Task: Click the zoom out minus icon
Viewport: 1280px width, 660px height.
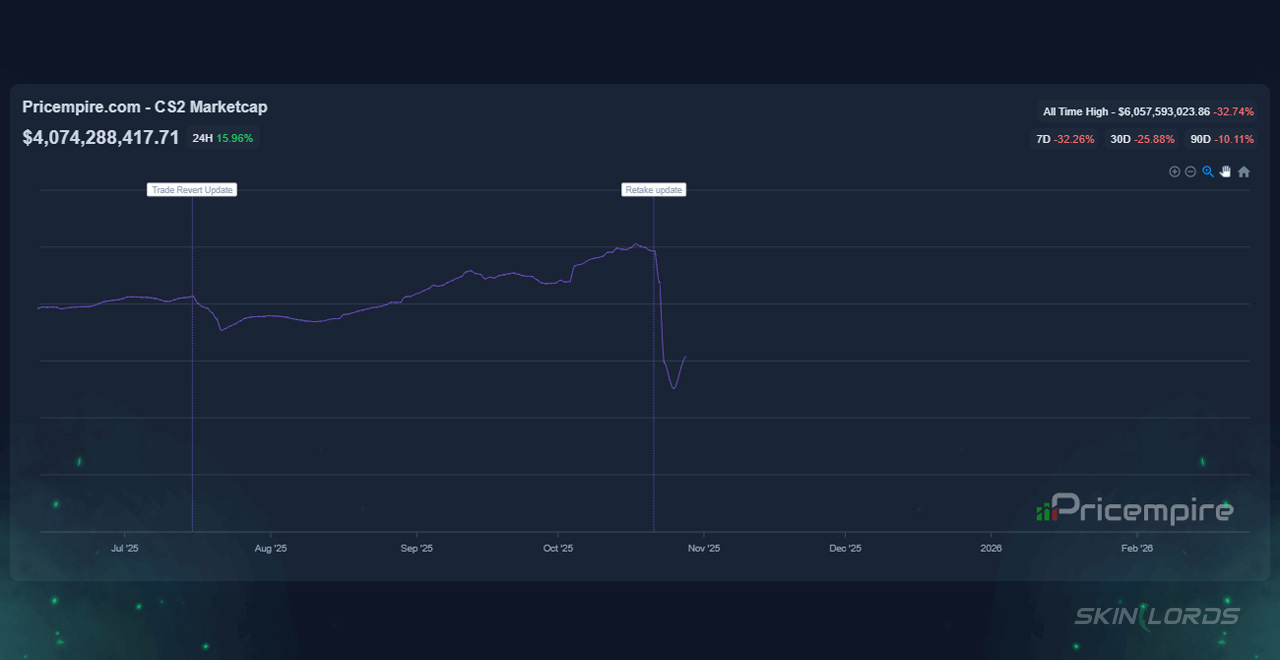Action: (x=1190, y=172)
